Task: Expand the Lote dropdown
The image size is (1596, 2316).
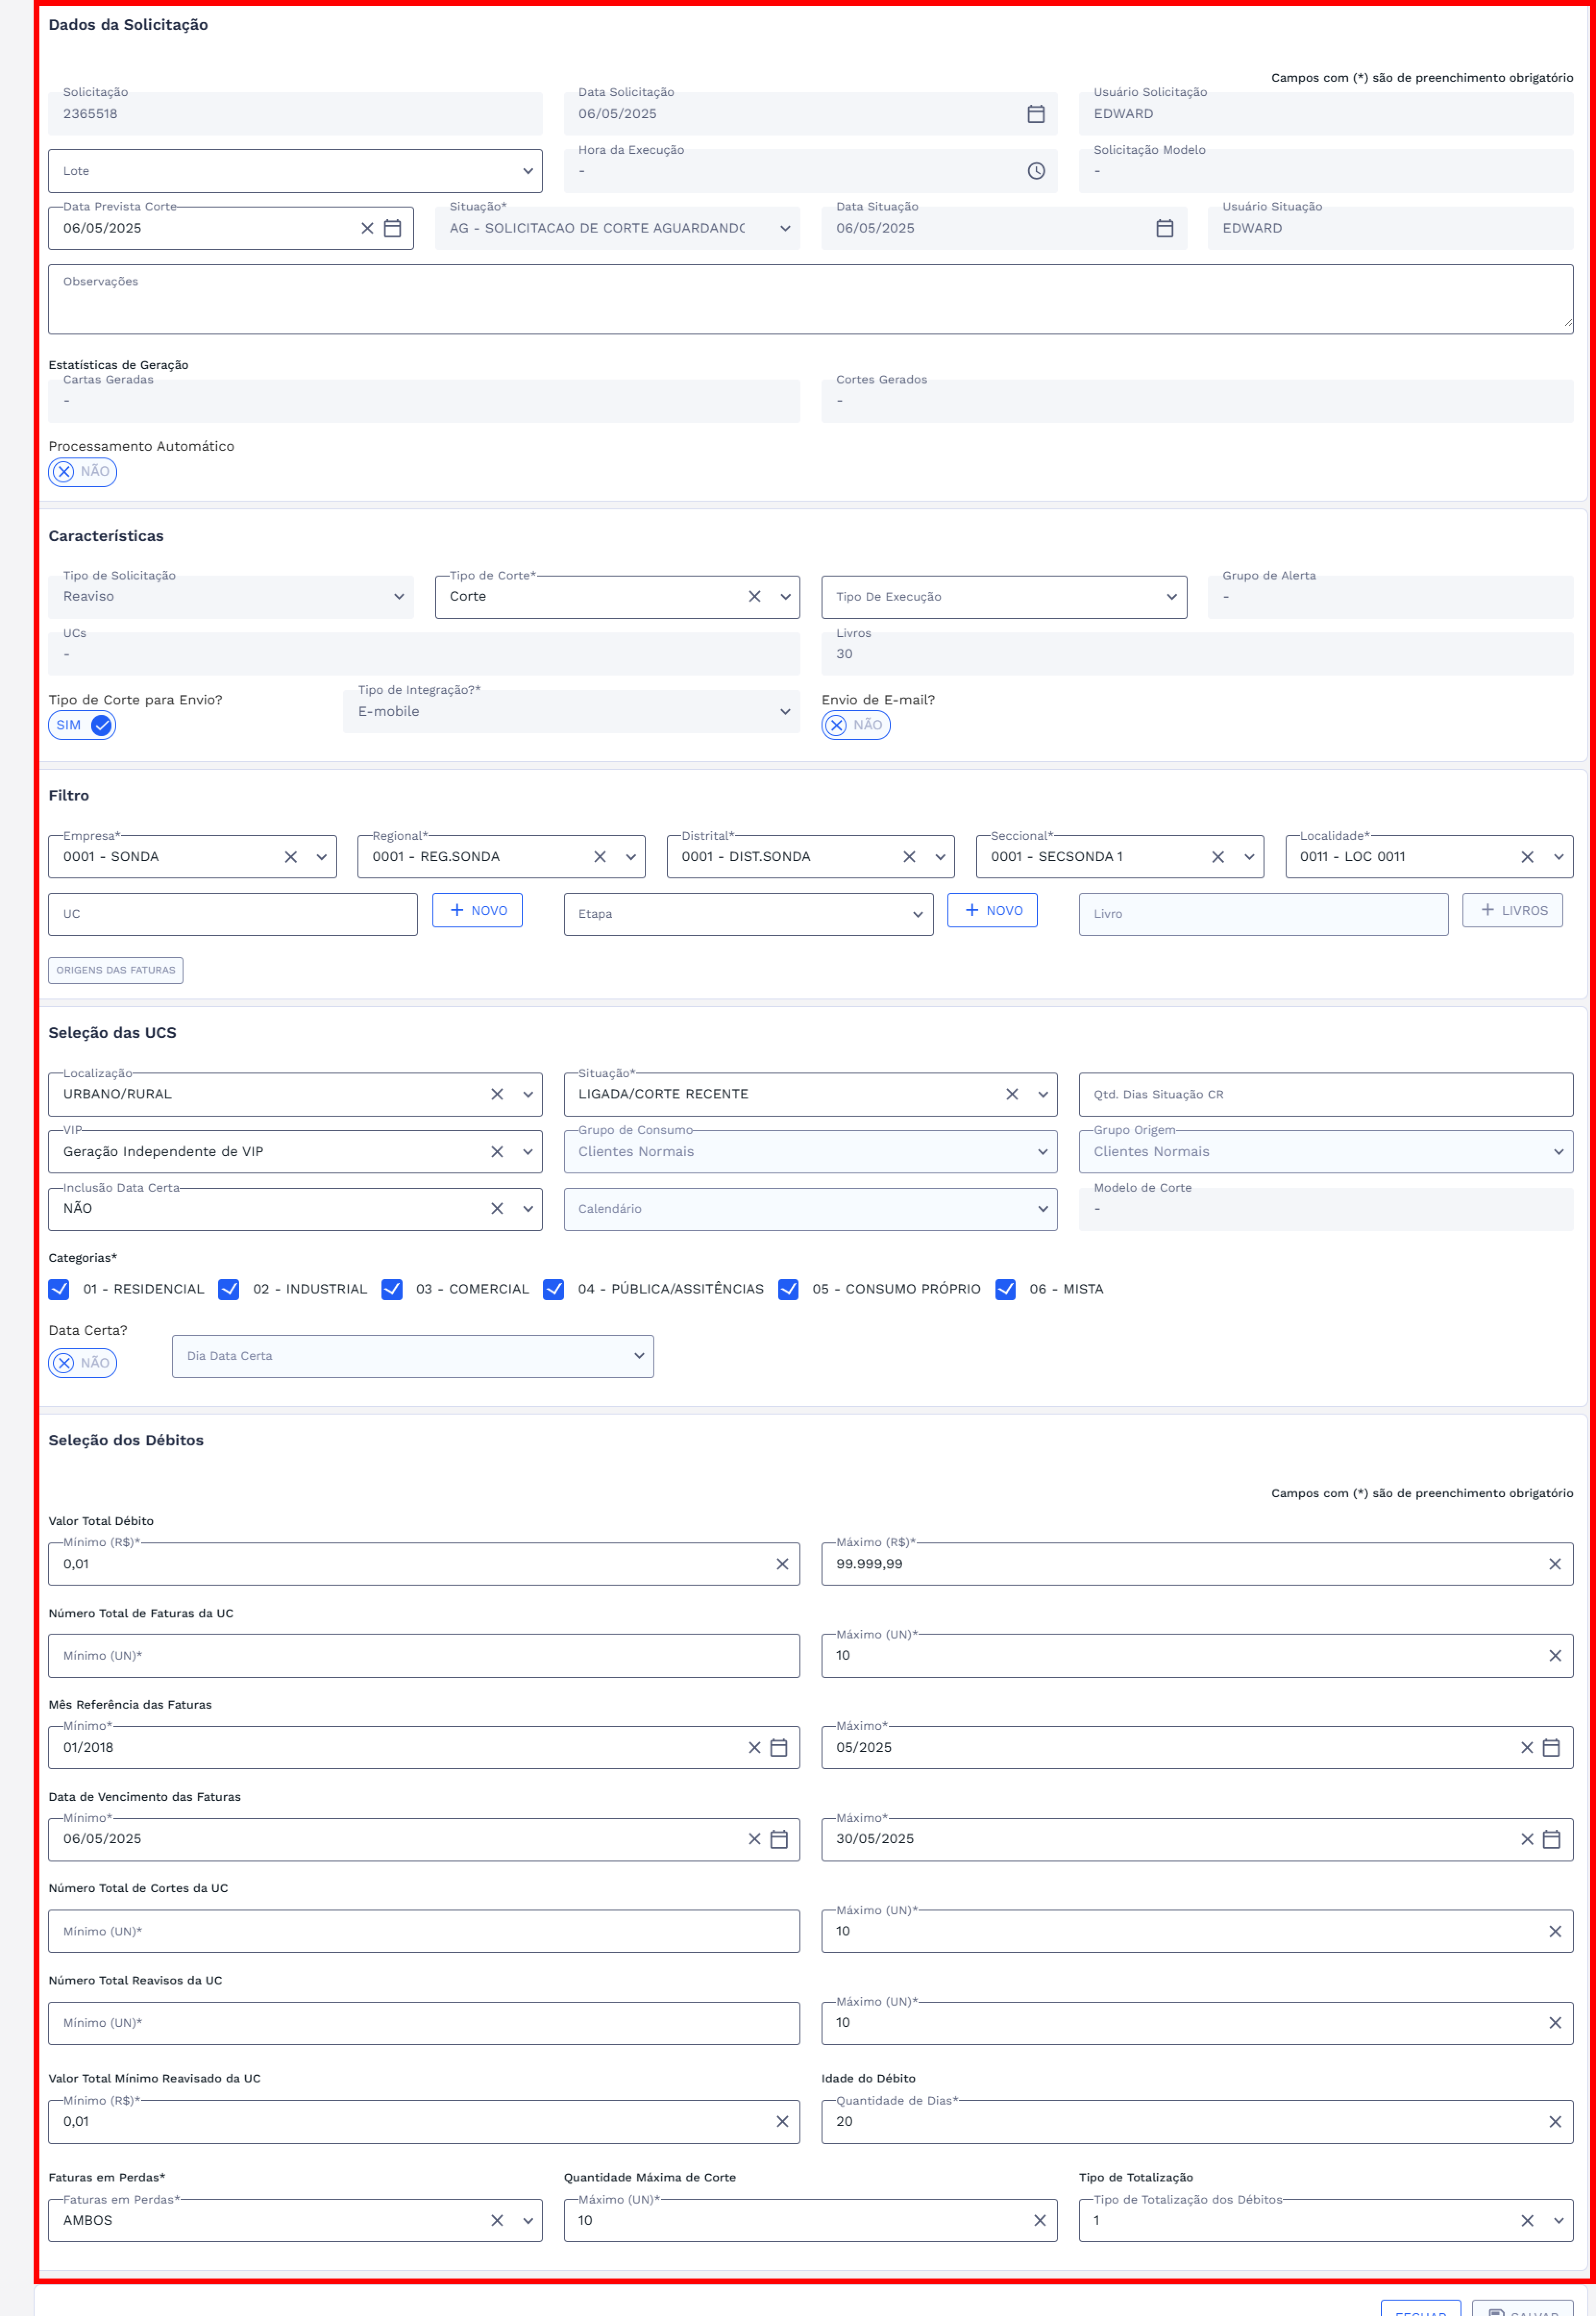Action: [527, 171]
